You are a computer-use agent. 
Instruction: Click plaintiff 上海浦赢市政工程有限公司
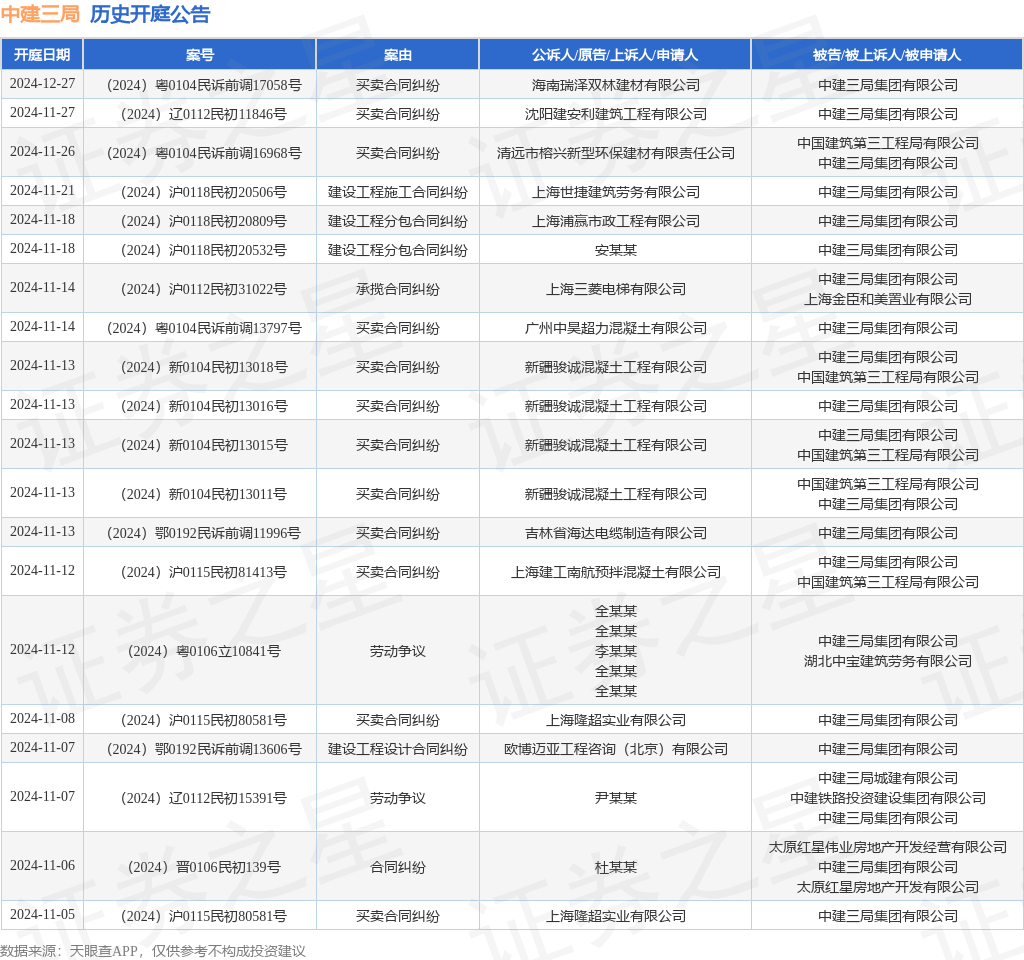click(x=615, y=221)
